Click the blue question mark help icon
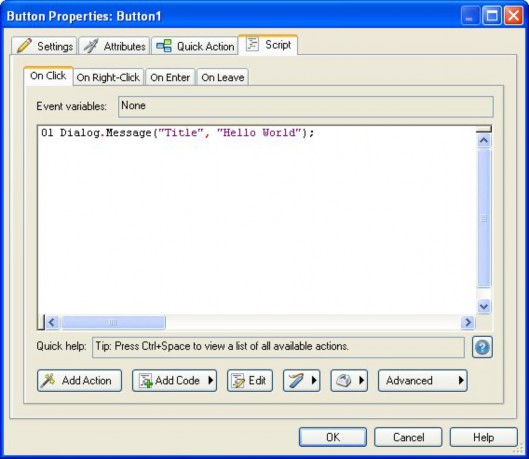 [482, 347]
